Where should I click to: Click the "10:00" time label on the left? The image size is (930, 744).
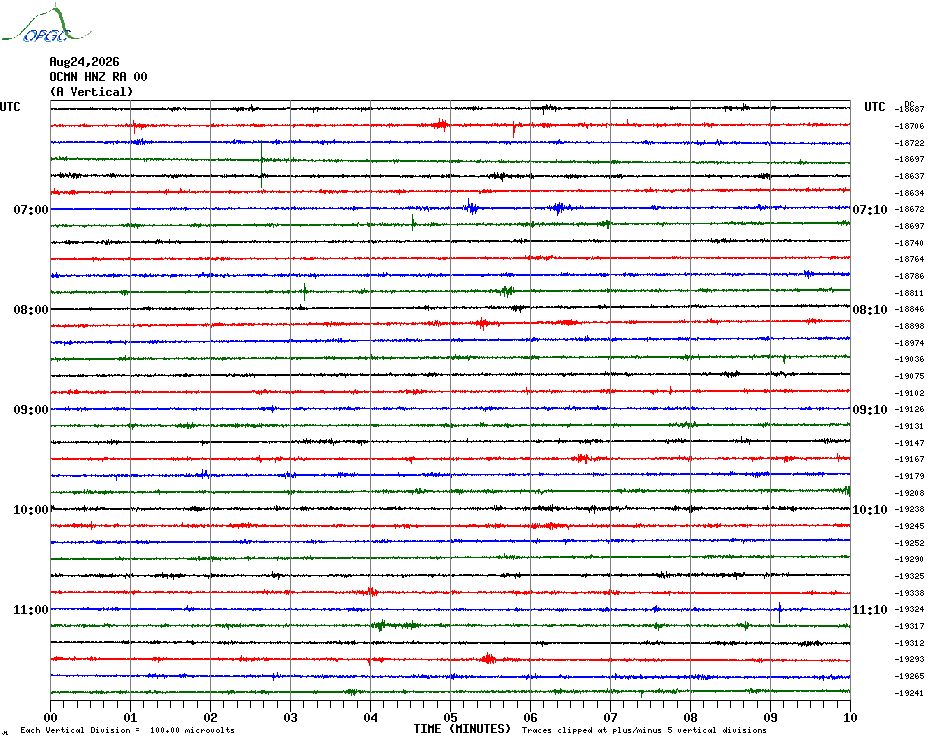coord(31,510)
